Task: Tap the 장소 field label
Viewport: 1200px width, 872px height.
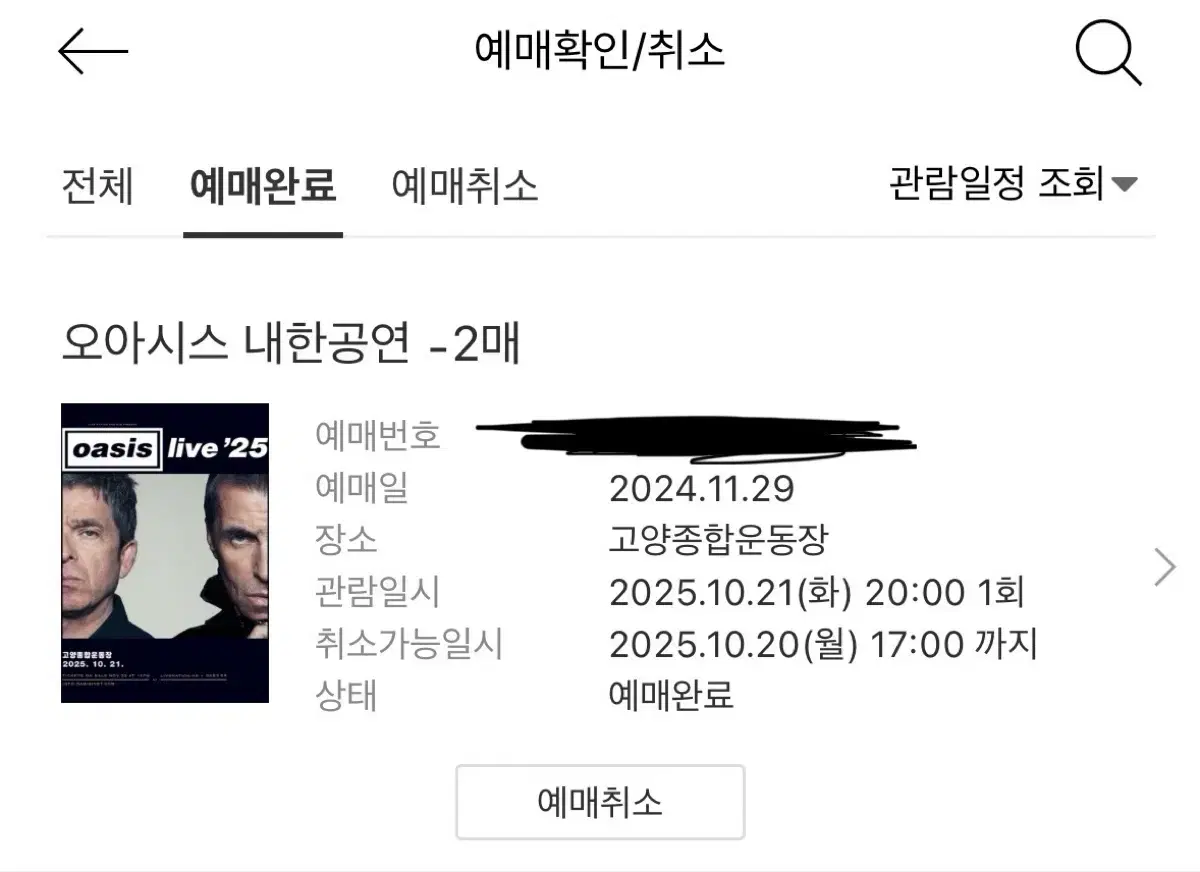Action: [x=346, y=541]
